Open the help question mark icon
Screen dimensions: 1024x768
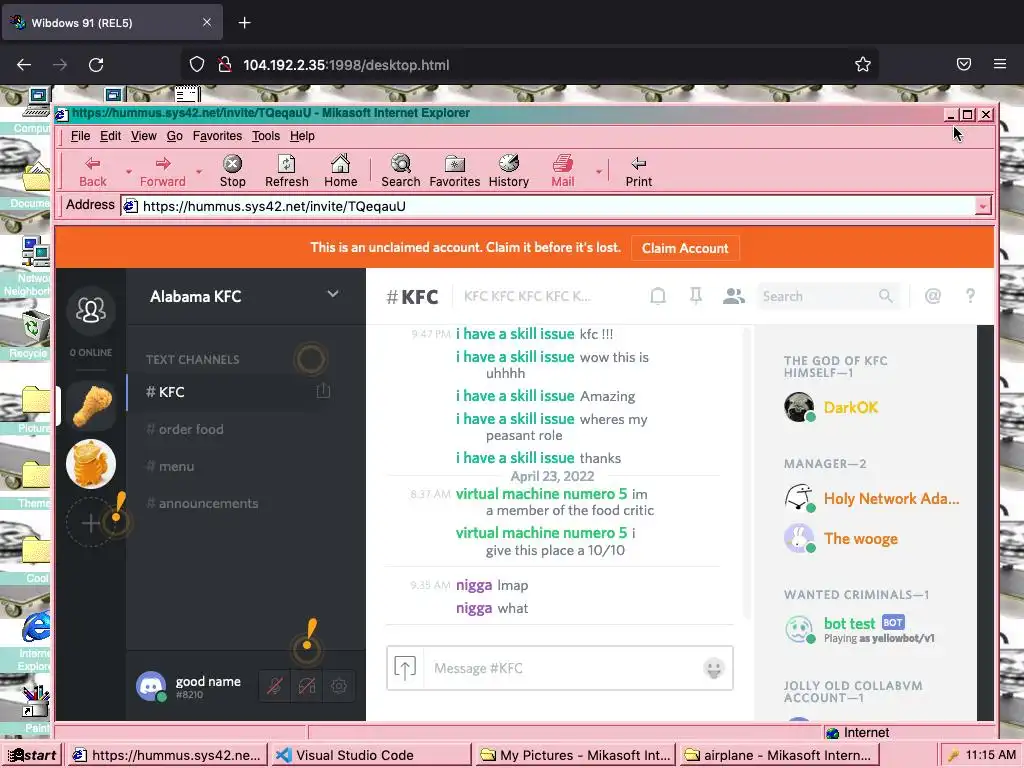tap(970, 296)
